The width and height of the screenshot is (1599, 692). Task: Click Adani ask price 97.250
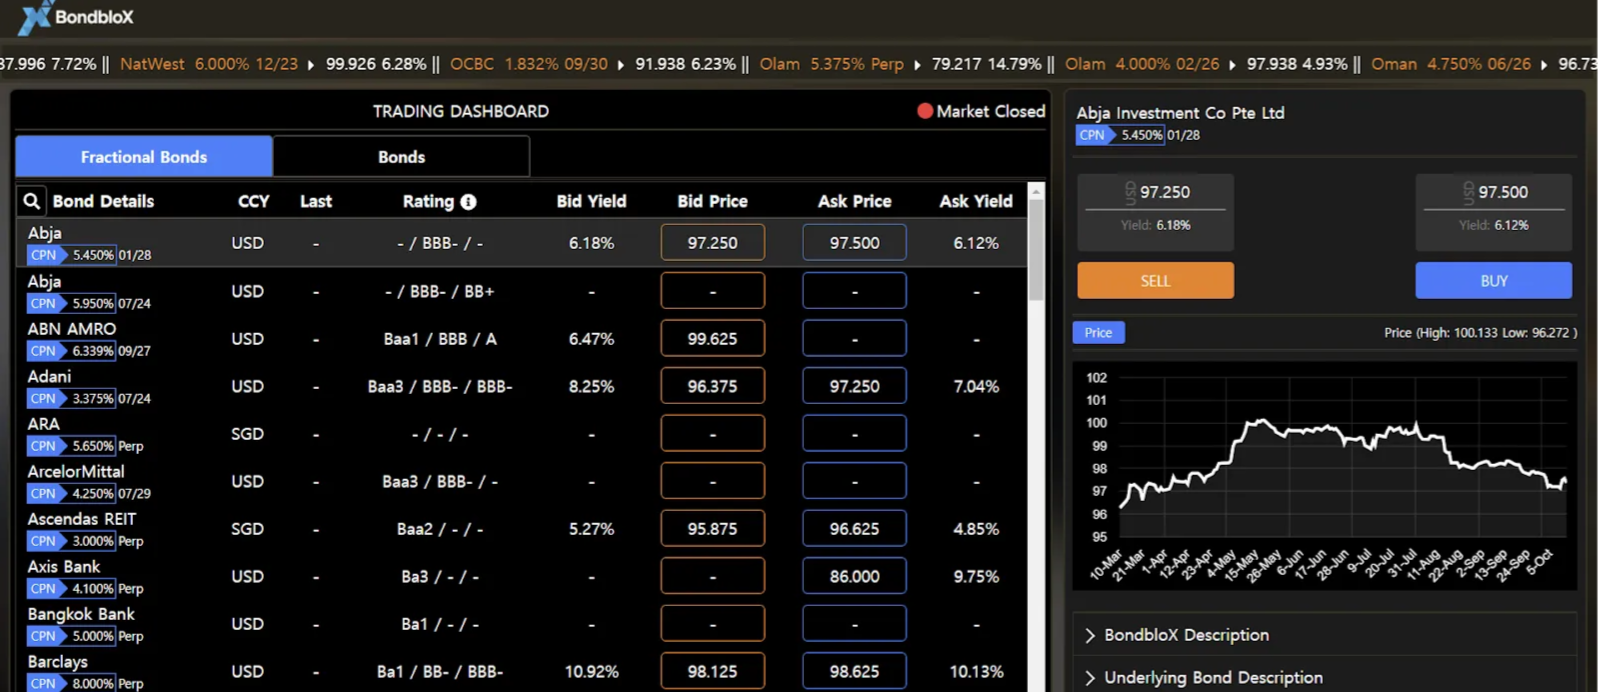pyautogui.click(x=854, y=386)
